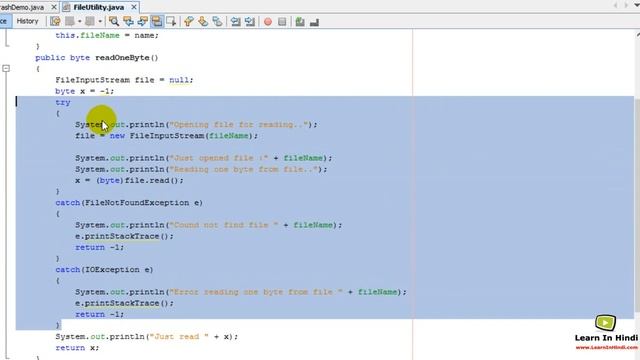The height and width of the screenshot is (360, 640).
Task: Open the Forward history dropdown arrow
Action: pyautogui.click(x=100, y=22)
